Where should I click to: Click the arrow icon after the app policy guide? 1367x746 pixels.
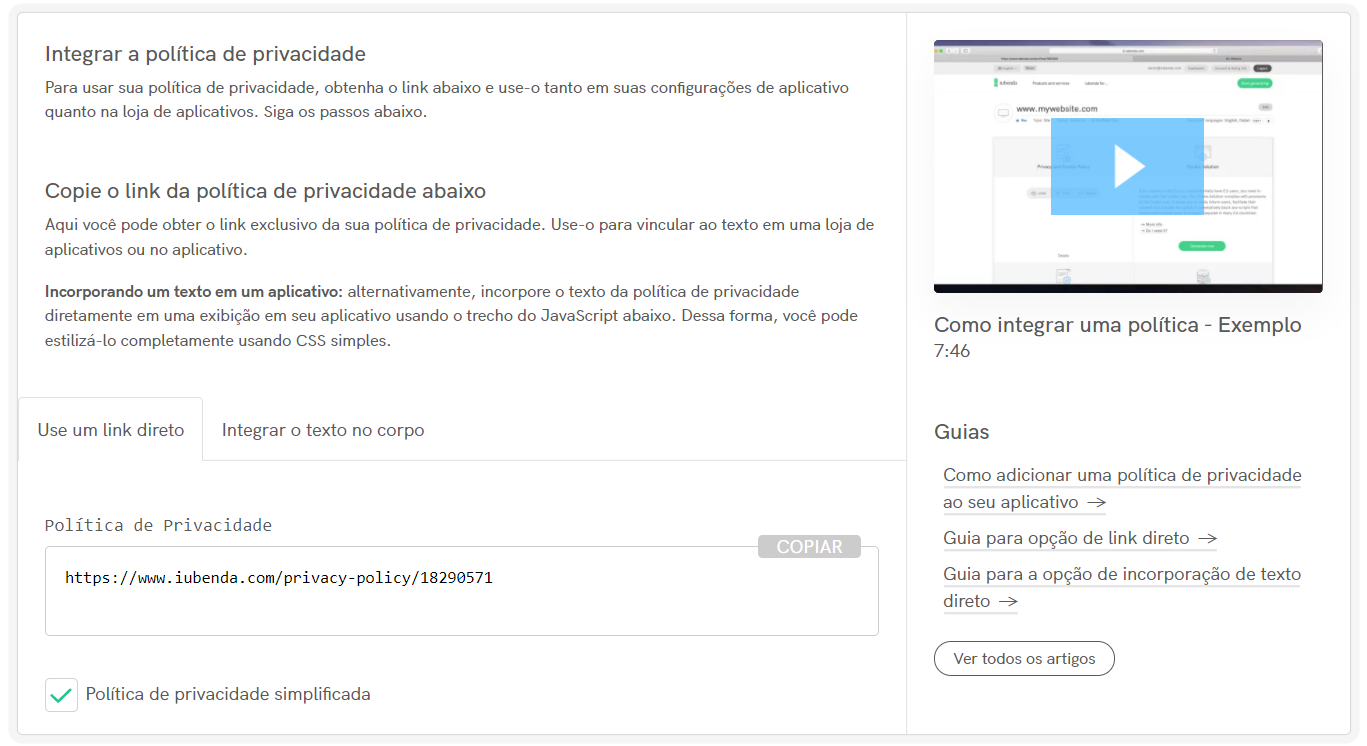1095,503
